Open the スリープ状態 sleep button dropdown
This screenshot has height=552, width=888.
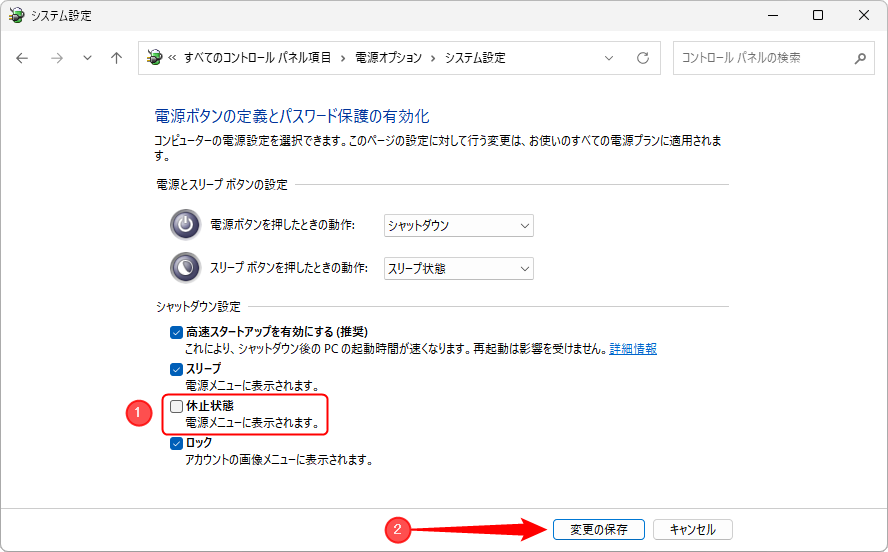[x=459, y=268]
